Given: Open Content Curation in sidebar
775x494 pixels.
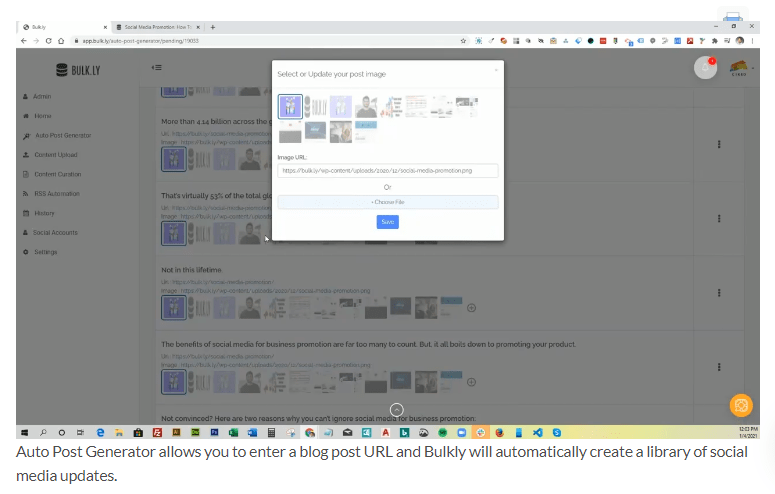Looking at the screenshot, I should (57, 174).
